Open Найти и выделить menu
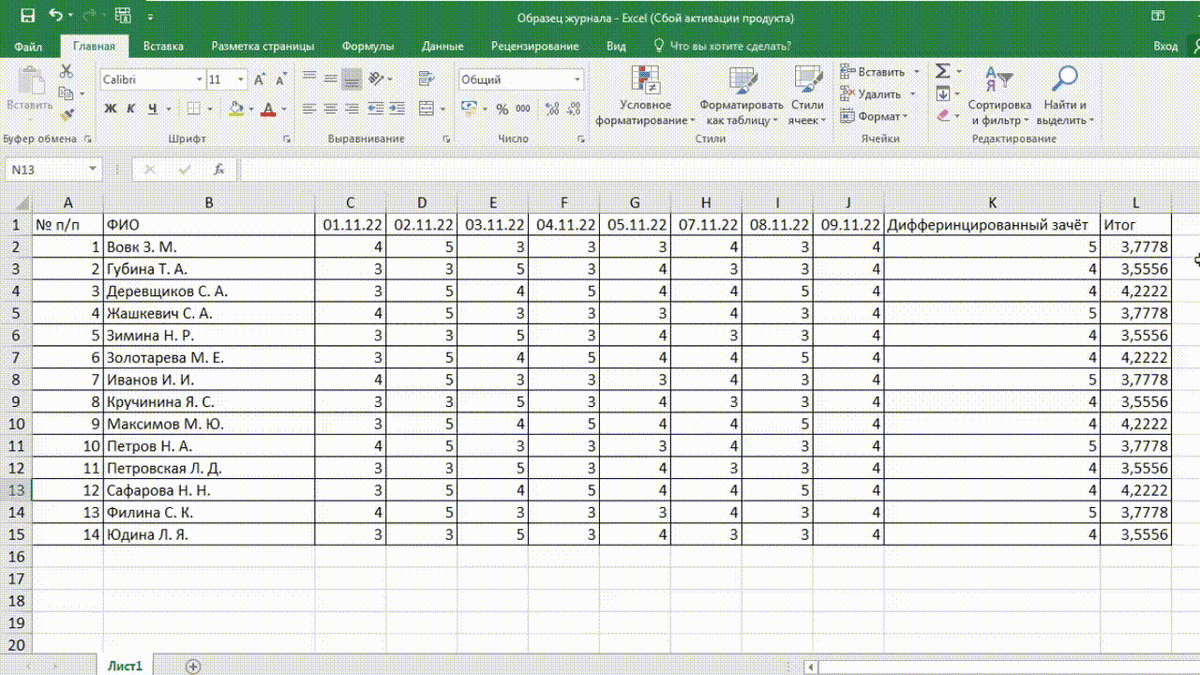 pyautogui.click(x=1065, y=96)
